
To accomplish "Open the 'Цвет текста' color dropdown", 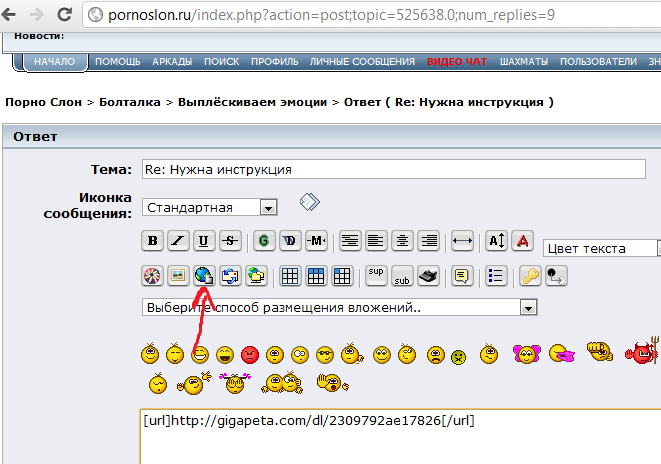I will click(x=602, y=248).
